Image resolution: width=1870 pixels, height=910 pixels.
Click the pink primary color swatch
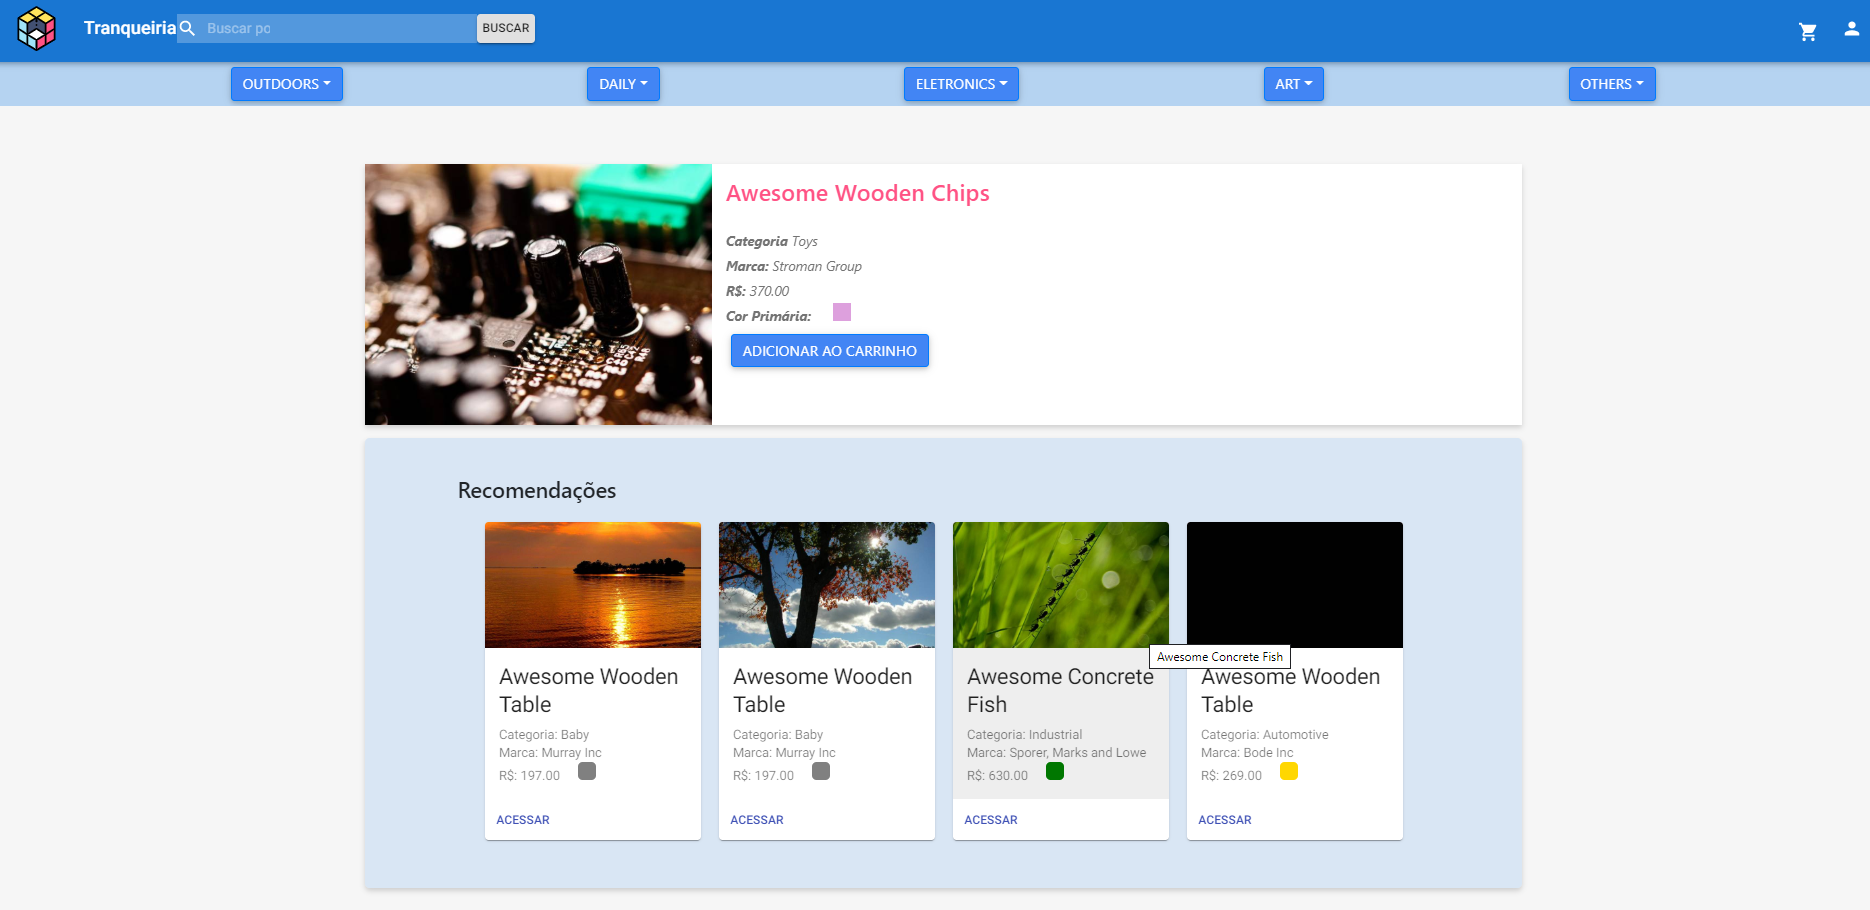(x=842, y=312)
